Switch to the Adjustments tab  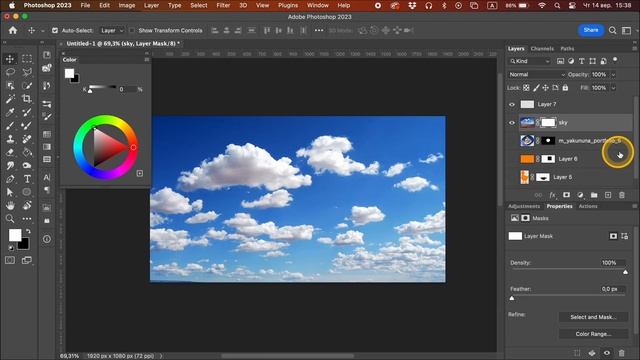524,206
